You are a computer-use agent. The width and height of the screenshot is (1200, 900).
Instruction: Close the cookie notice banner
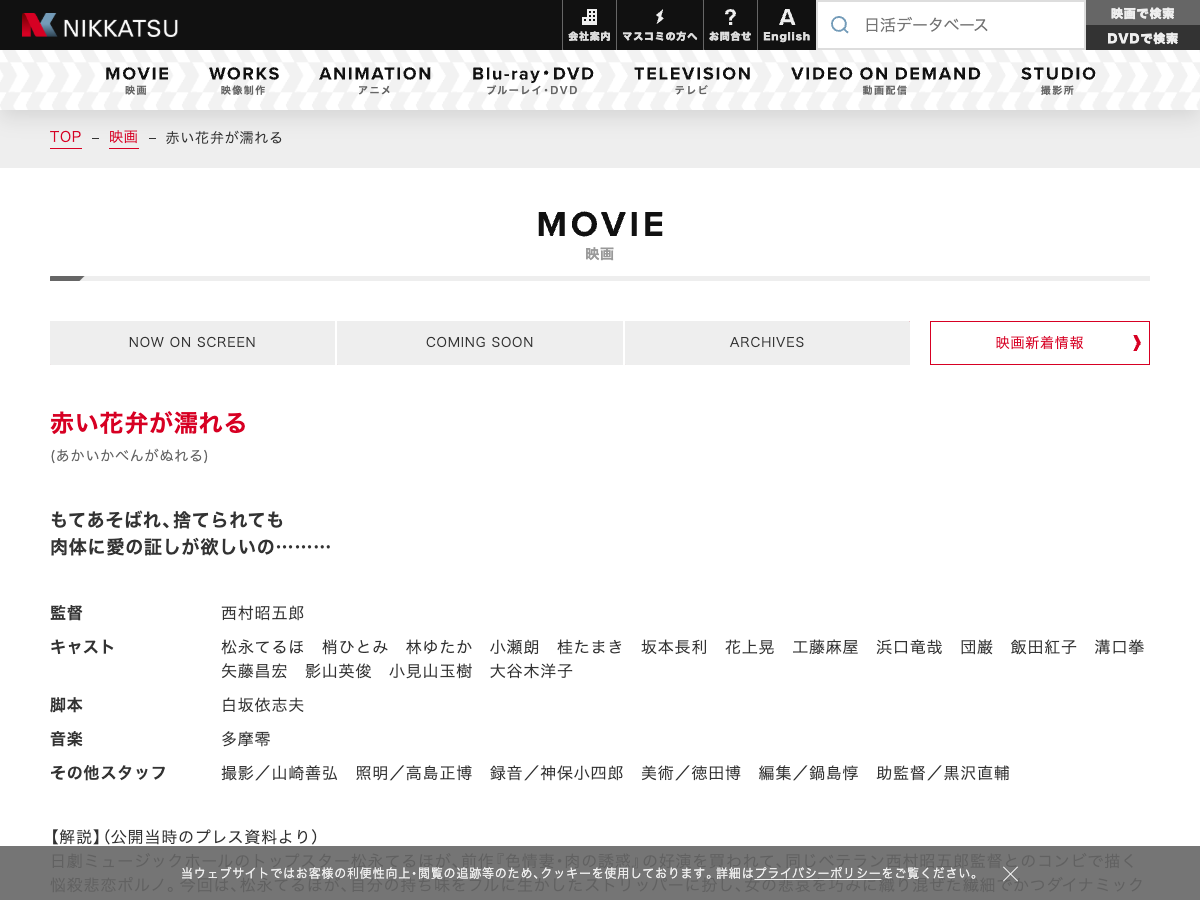coord(1010,874)
